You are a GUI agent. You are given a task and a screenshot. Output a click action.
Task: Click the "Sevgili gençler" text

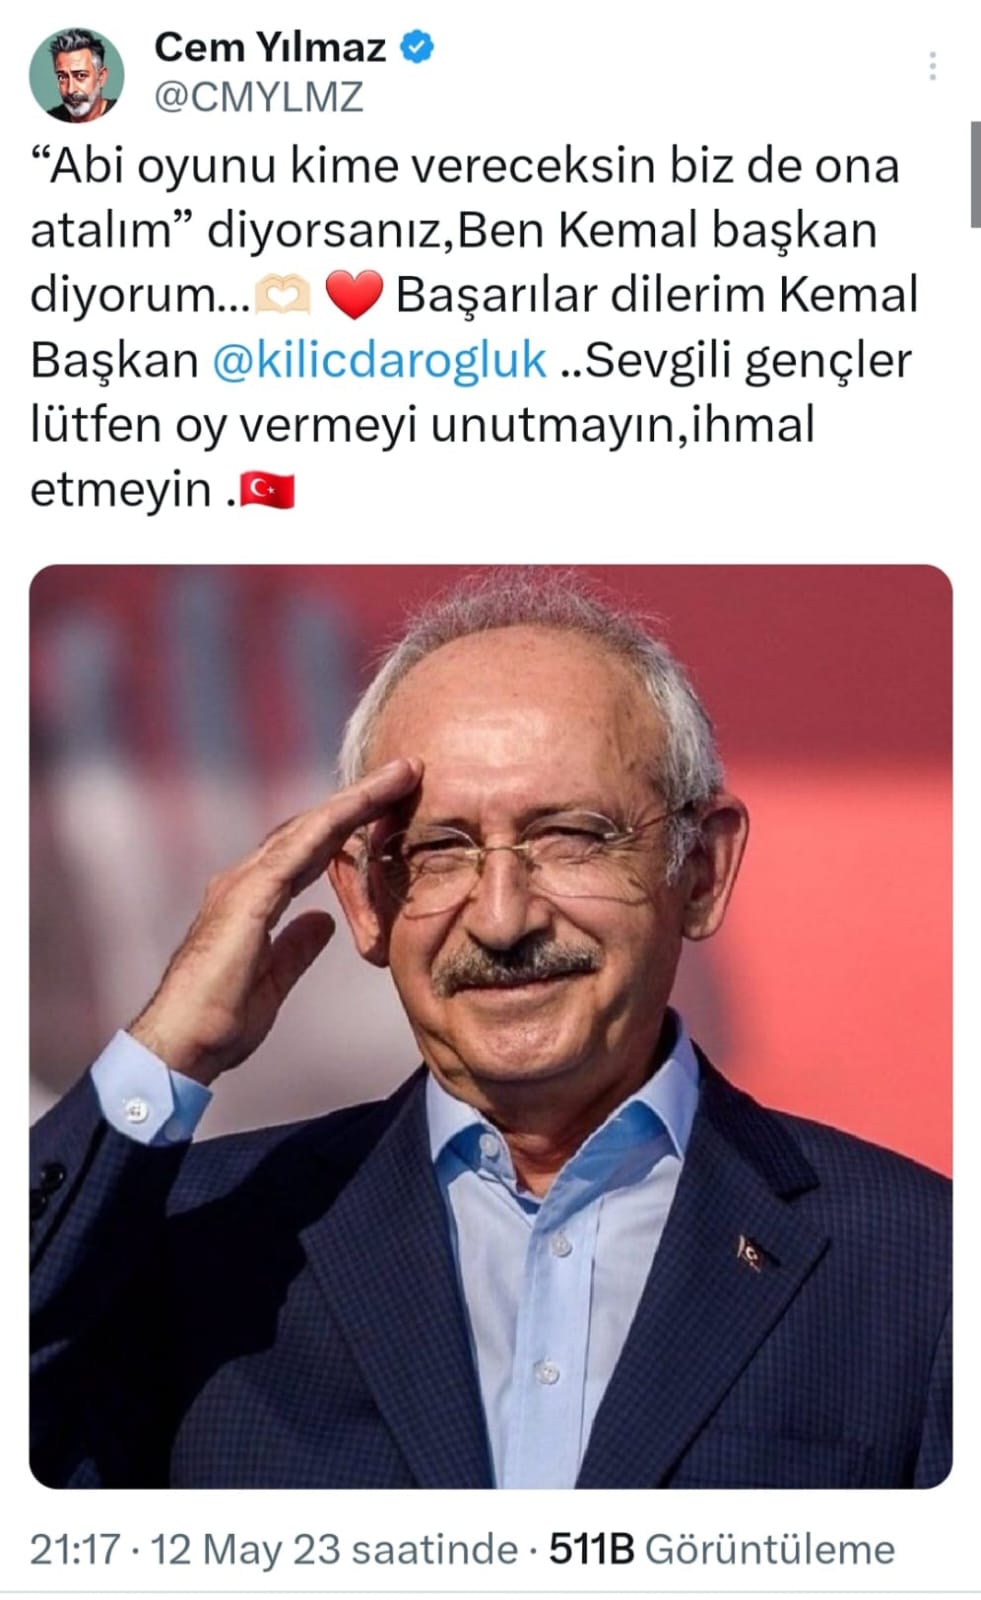748,361
